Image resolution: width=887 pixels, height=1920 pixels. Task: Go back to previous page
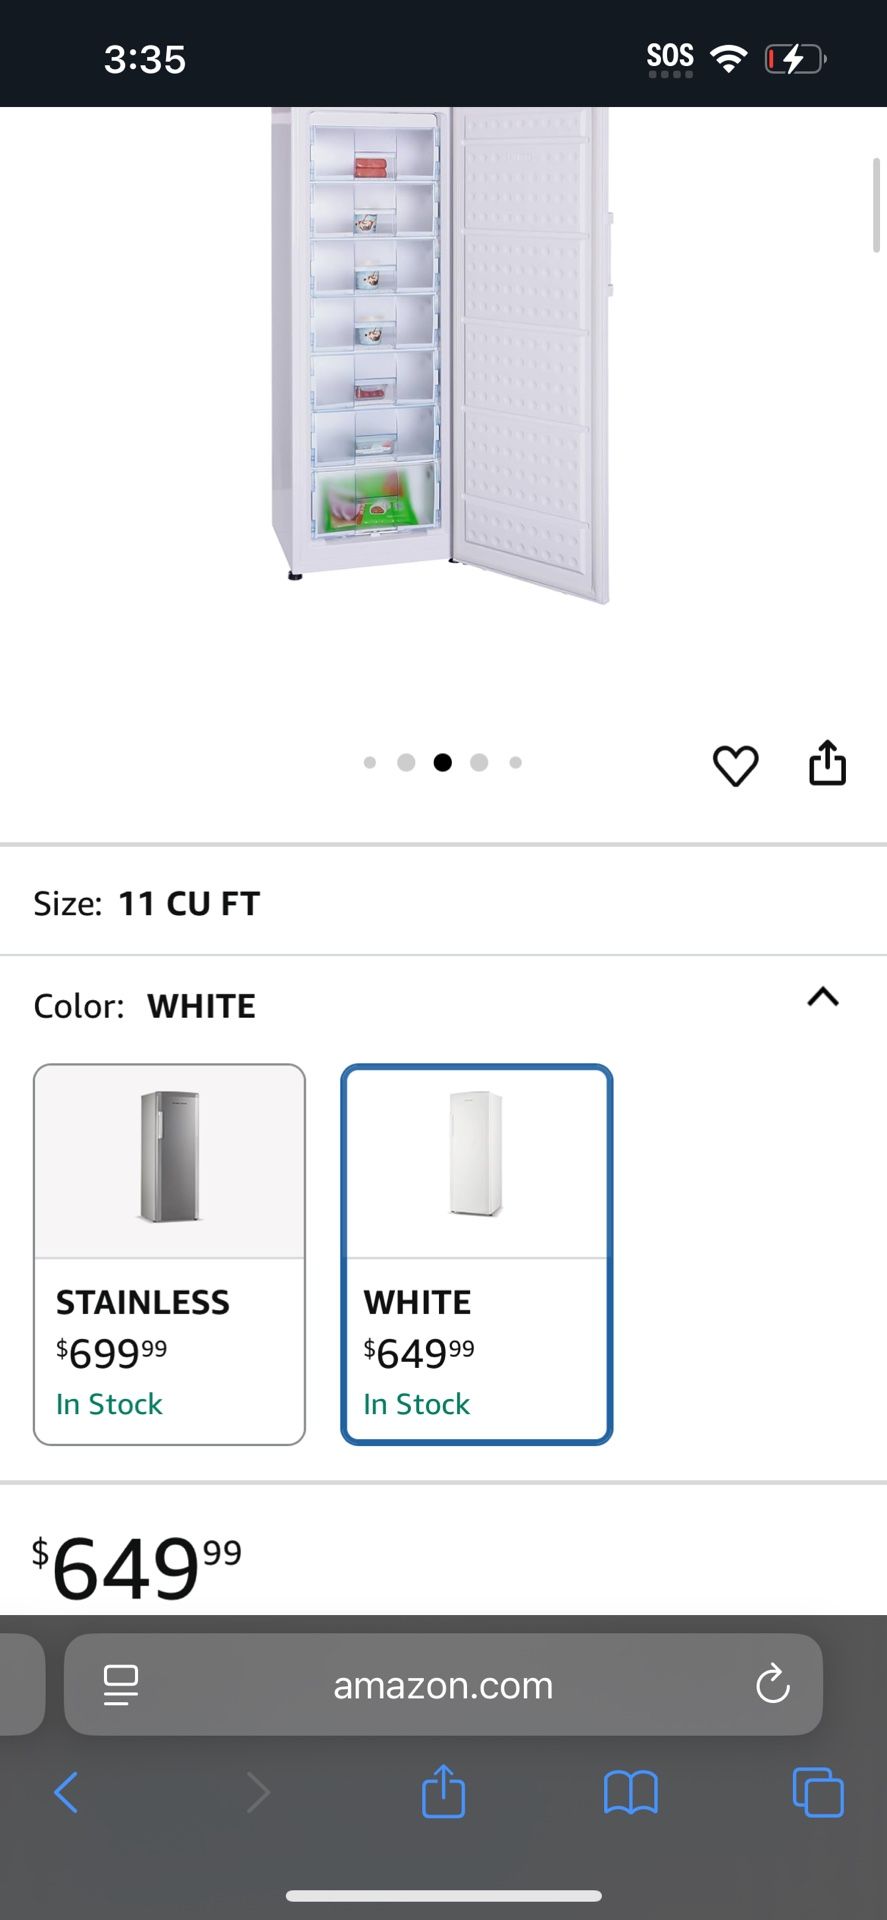[x=66, y=1792]
